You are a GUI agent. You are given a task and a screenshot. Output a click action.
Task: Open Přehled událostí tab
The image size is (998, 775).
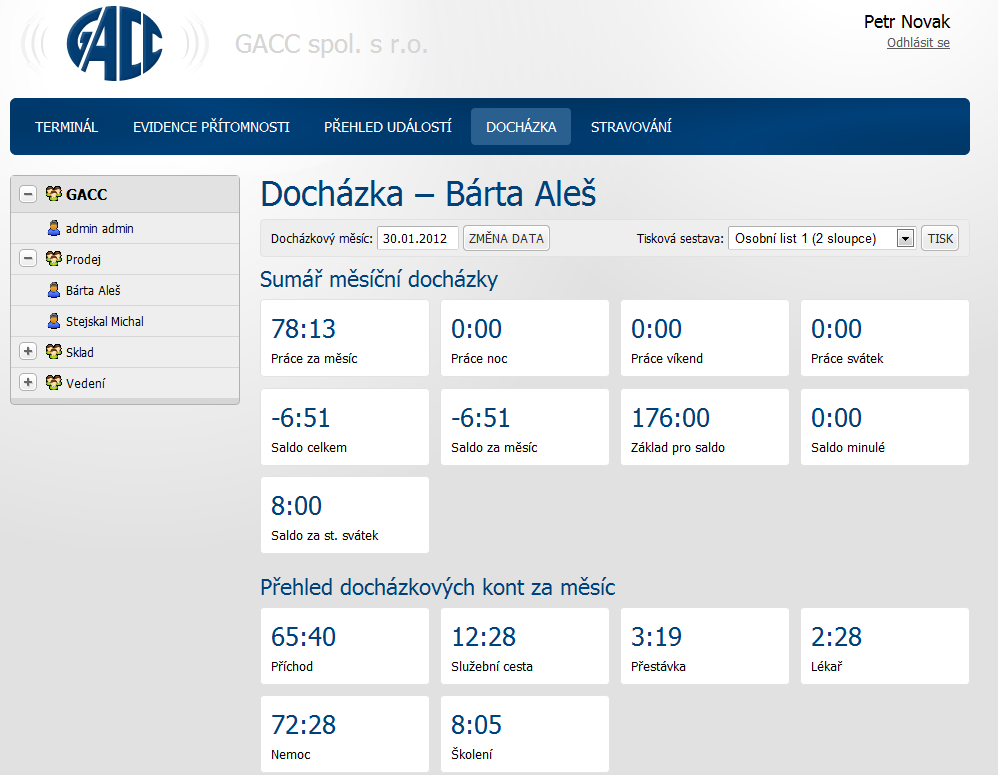click(x=388, y=127)
